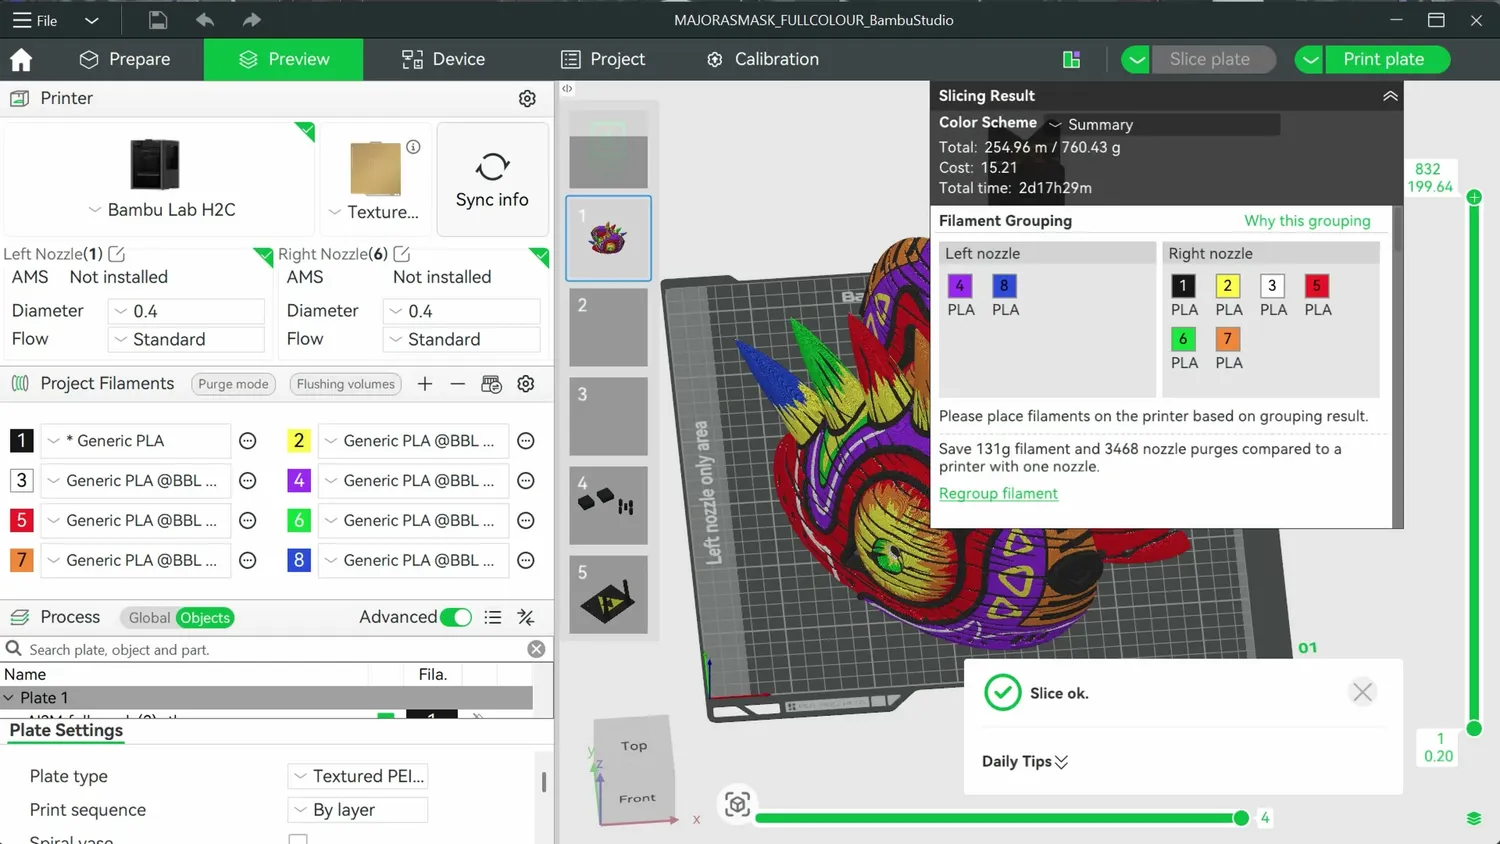Viewport: 1500px width, 844px height.
Task: Click the save project icon
Action: [157, 20]
